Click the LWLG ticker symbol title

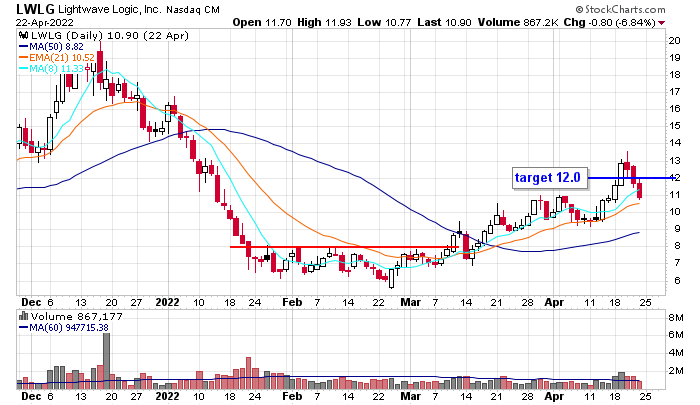click(x=35, y=9)
